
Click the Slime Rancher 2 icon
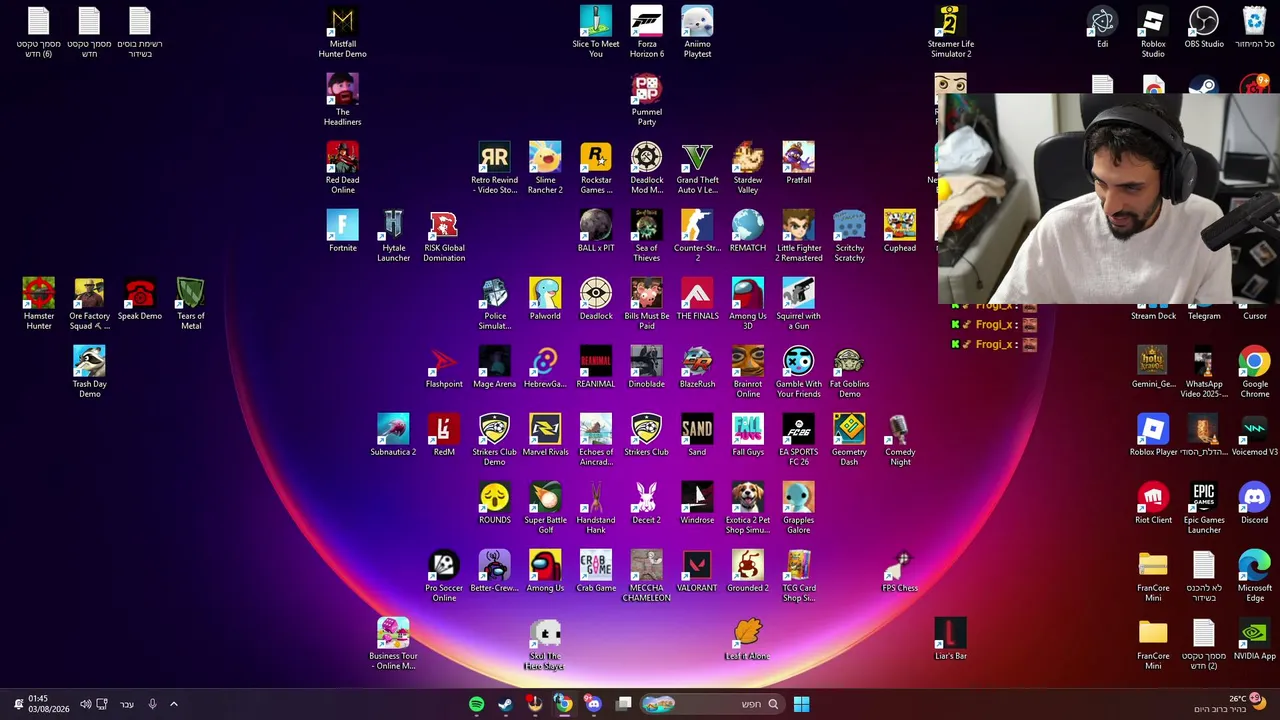pyautogui.click(x=545, y=169)
